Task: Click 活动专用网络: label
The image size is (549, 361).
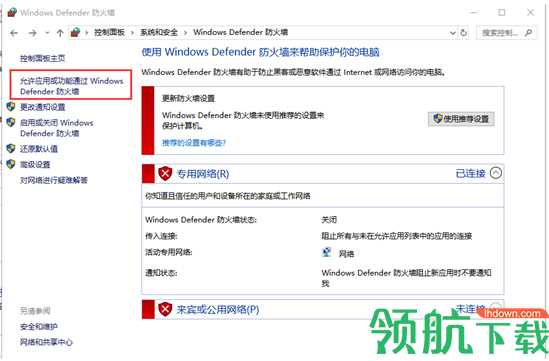Action: click(169, 252)
